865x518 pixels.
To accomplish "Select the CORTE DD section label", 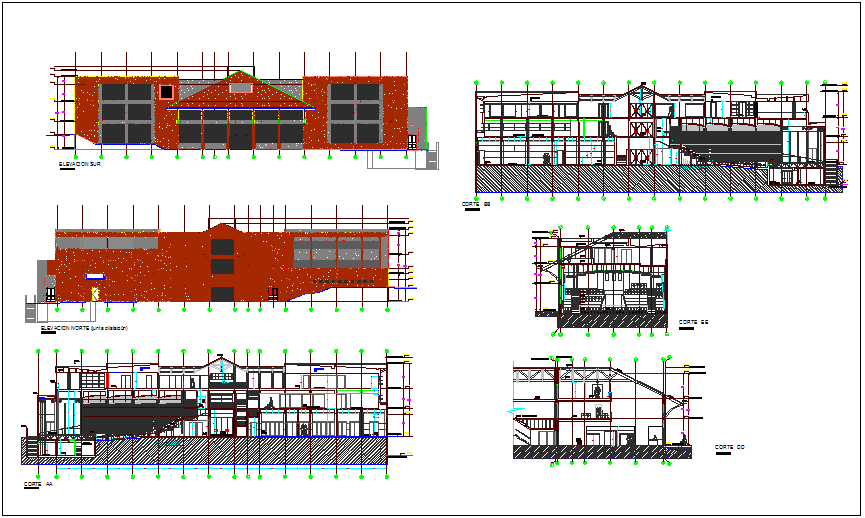I will point(729,447).
